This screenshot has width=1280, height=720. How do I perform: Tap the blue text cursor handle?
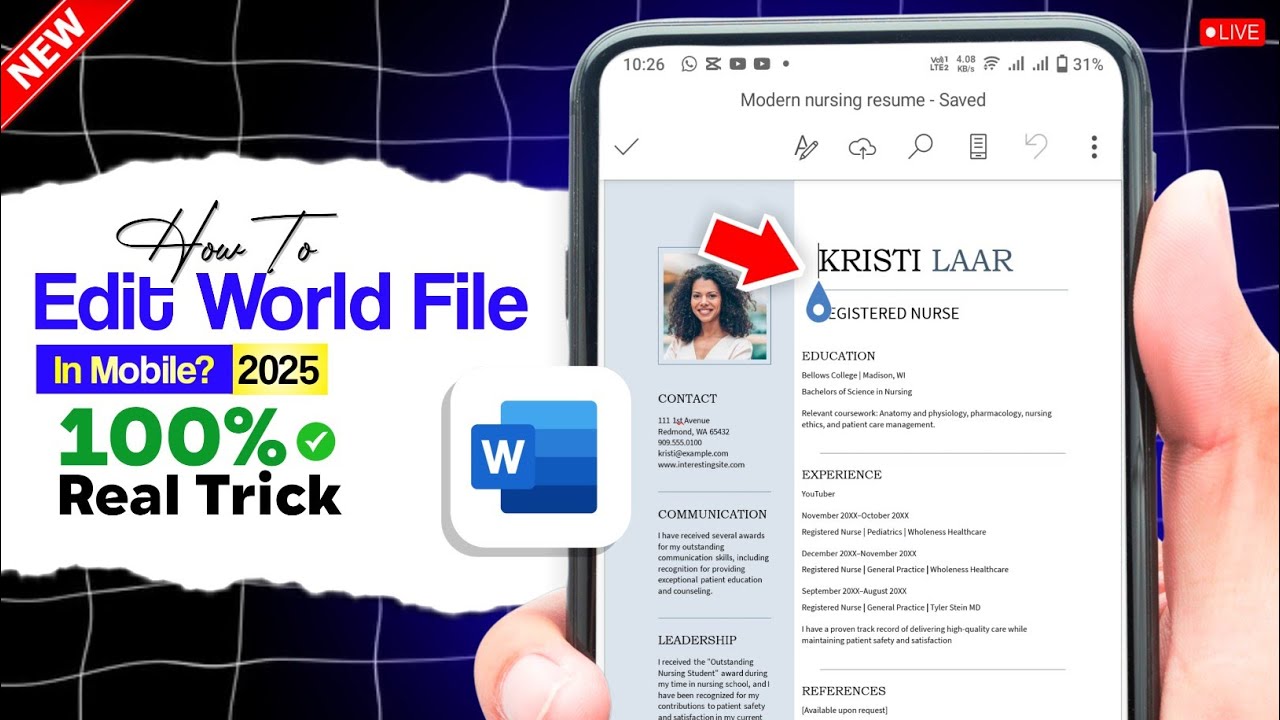coord(818,303)
